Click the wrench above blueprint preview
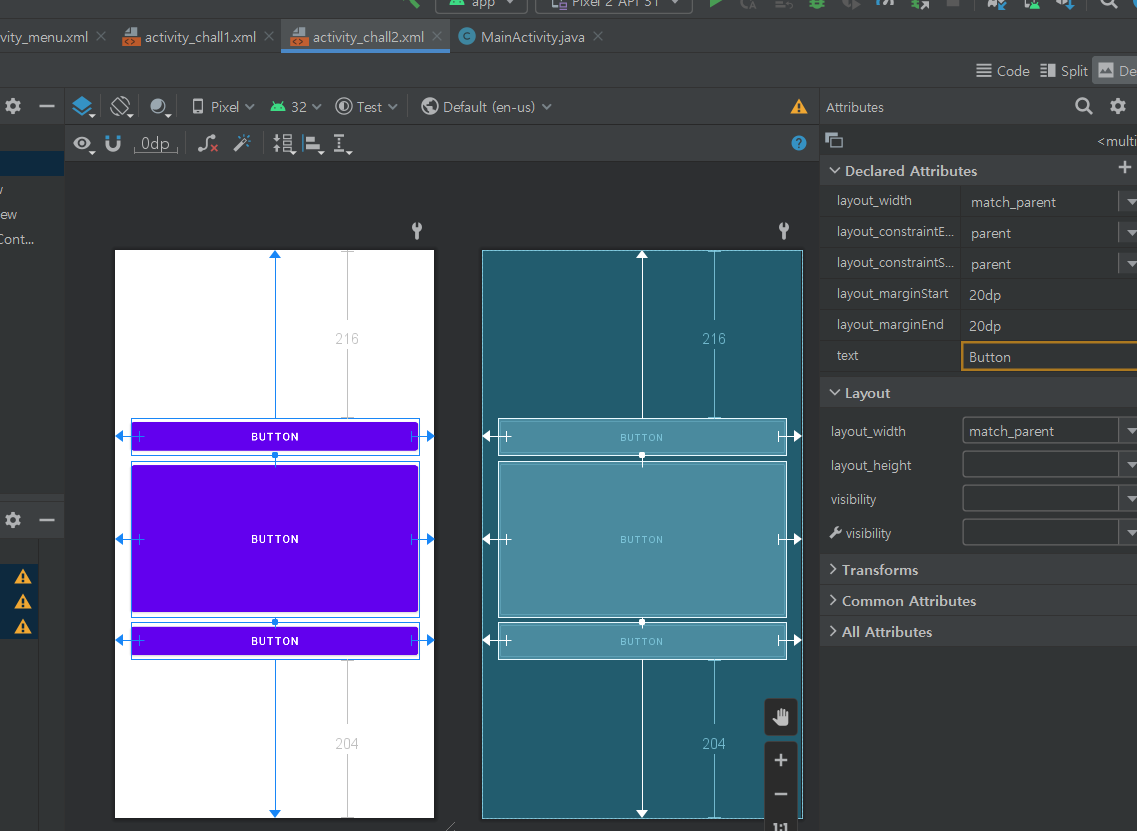The image size is (1137, 831). point(783,231)
